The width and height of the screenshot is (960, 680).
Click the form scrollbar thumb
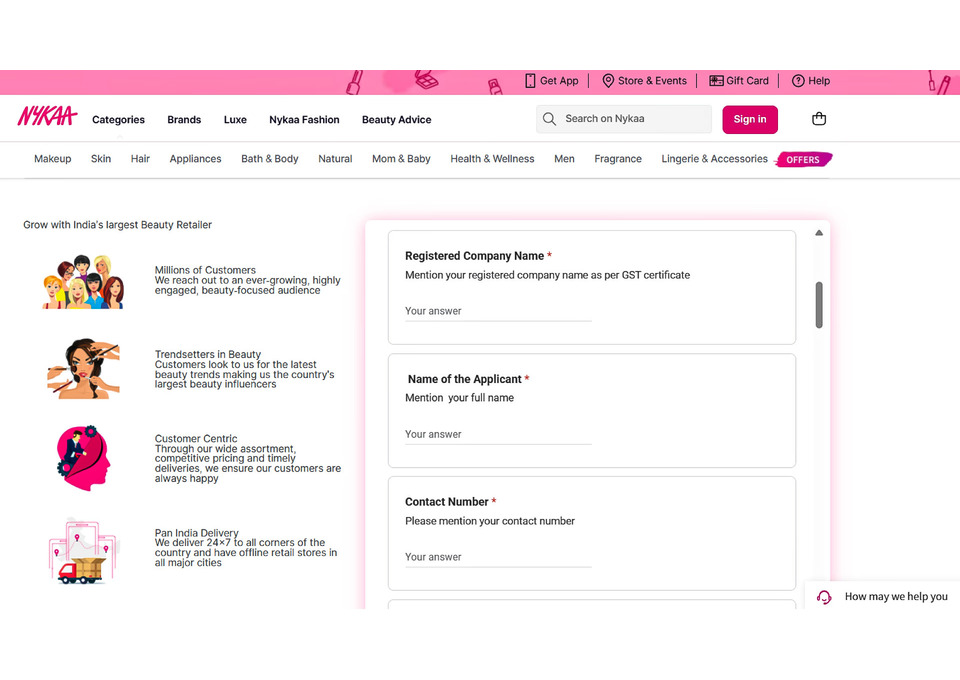pyautogui.click(x=819, y=305)
